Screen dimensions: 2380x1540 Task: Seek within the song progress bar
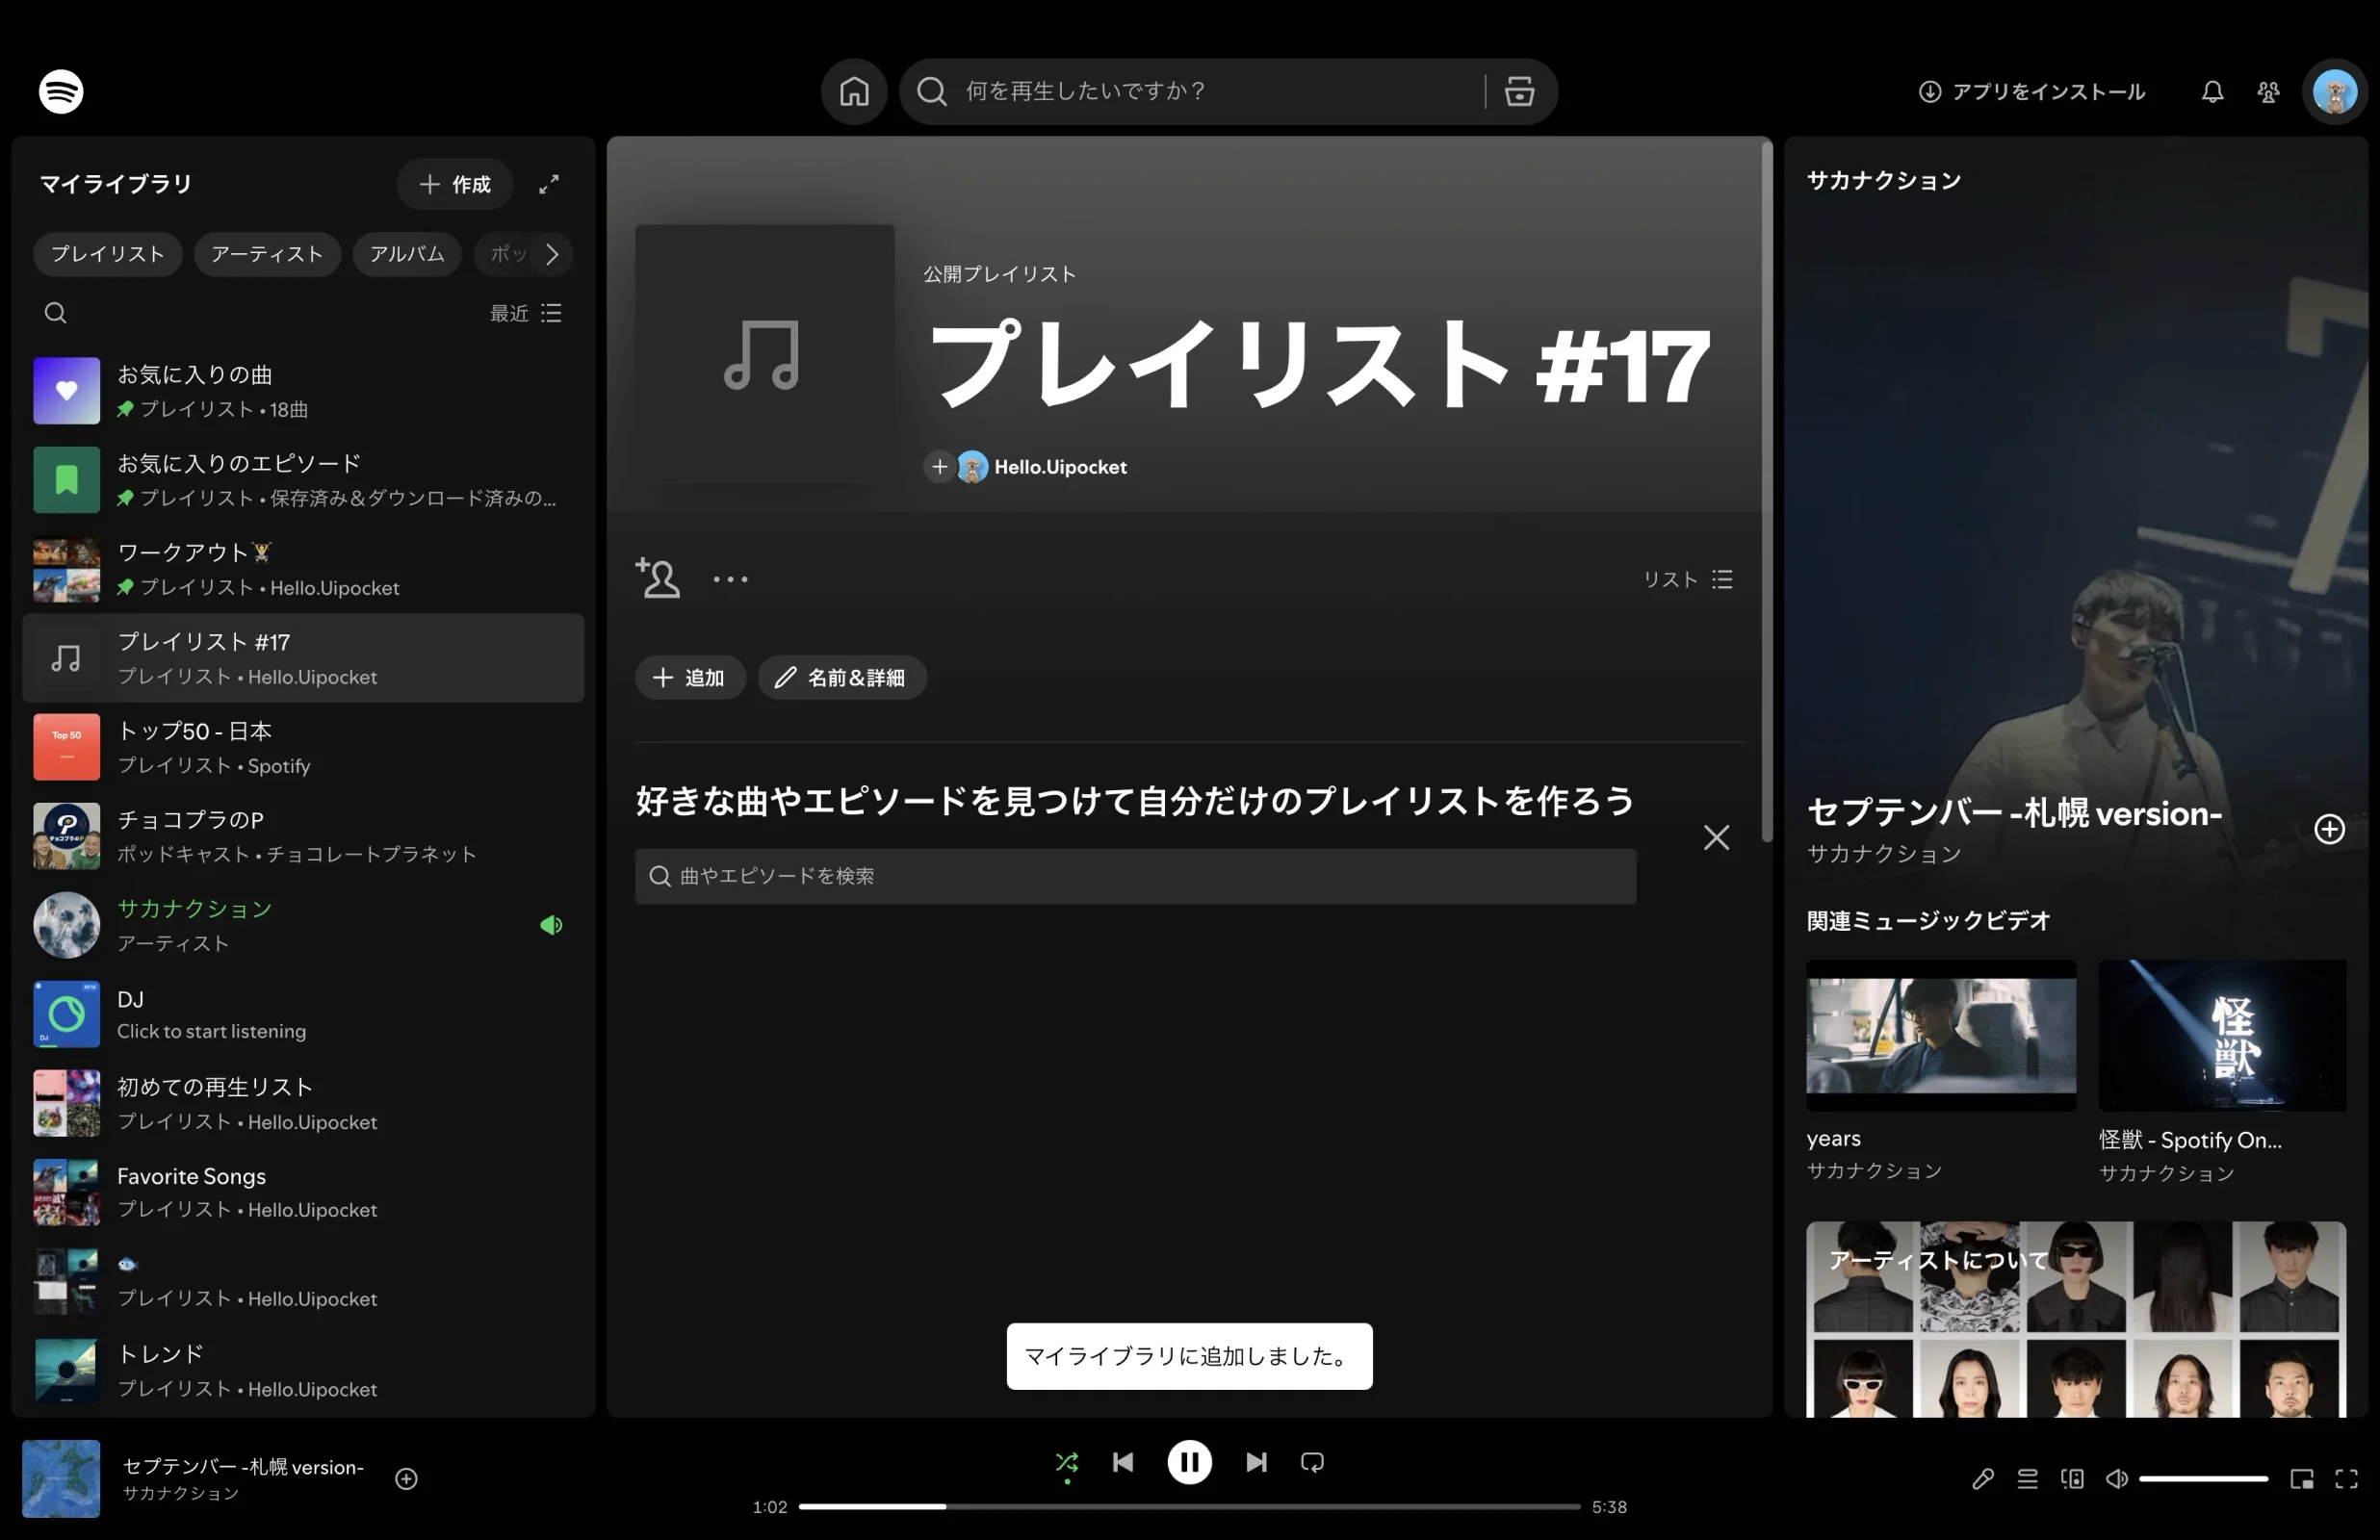tap(1189, 1506)
